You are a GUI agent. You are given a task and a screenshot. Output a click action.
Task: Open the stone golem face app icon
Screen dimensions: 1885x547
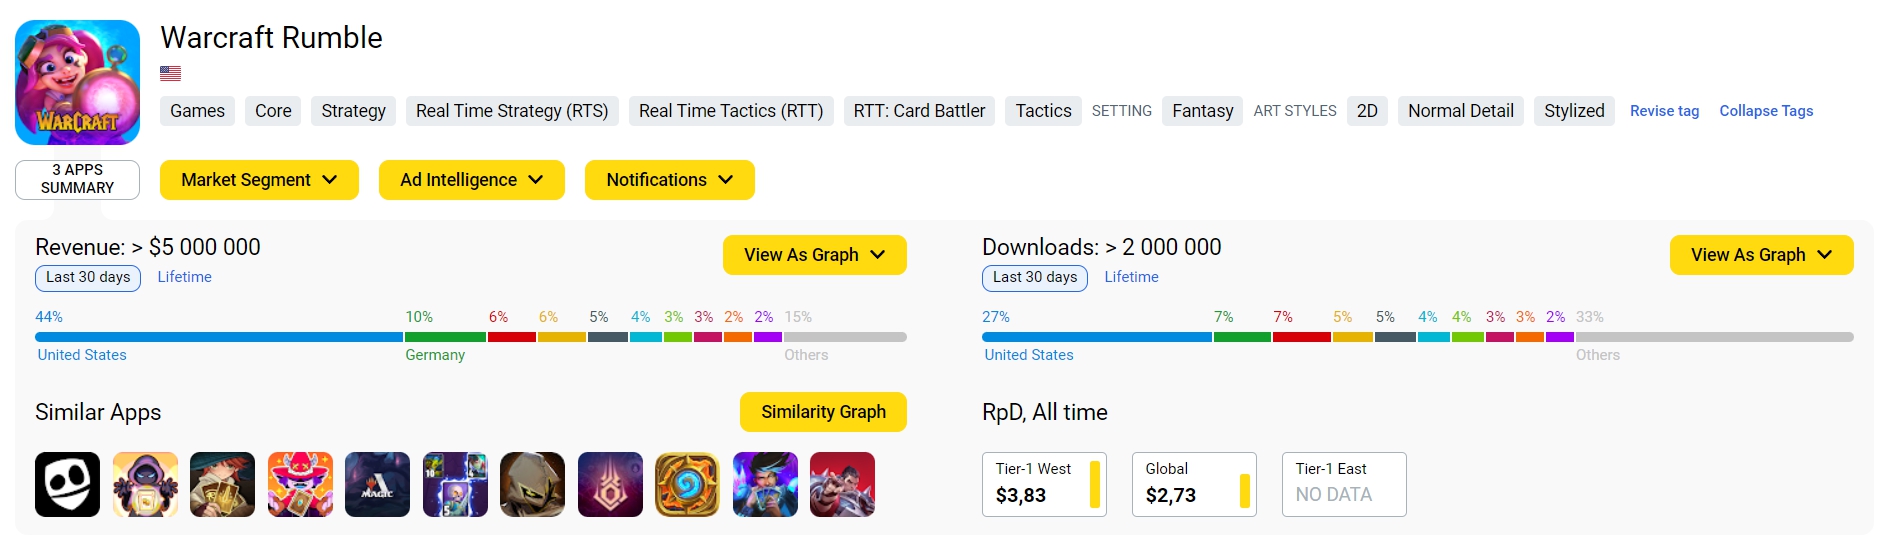point(532,485)
